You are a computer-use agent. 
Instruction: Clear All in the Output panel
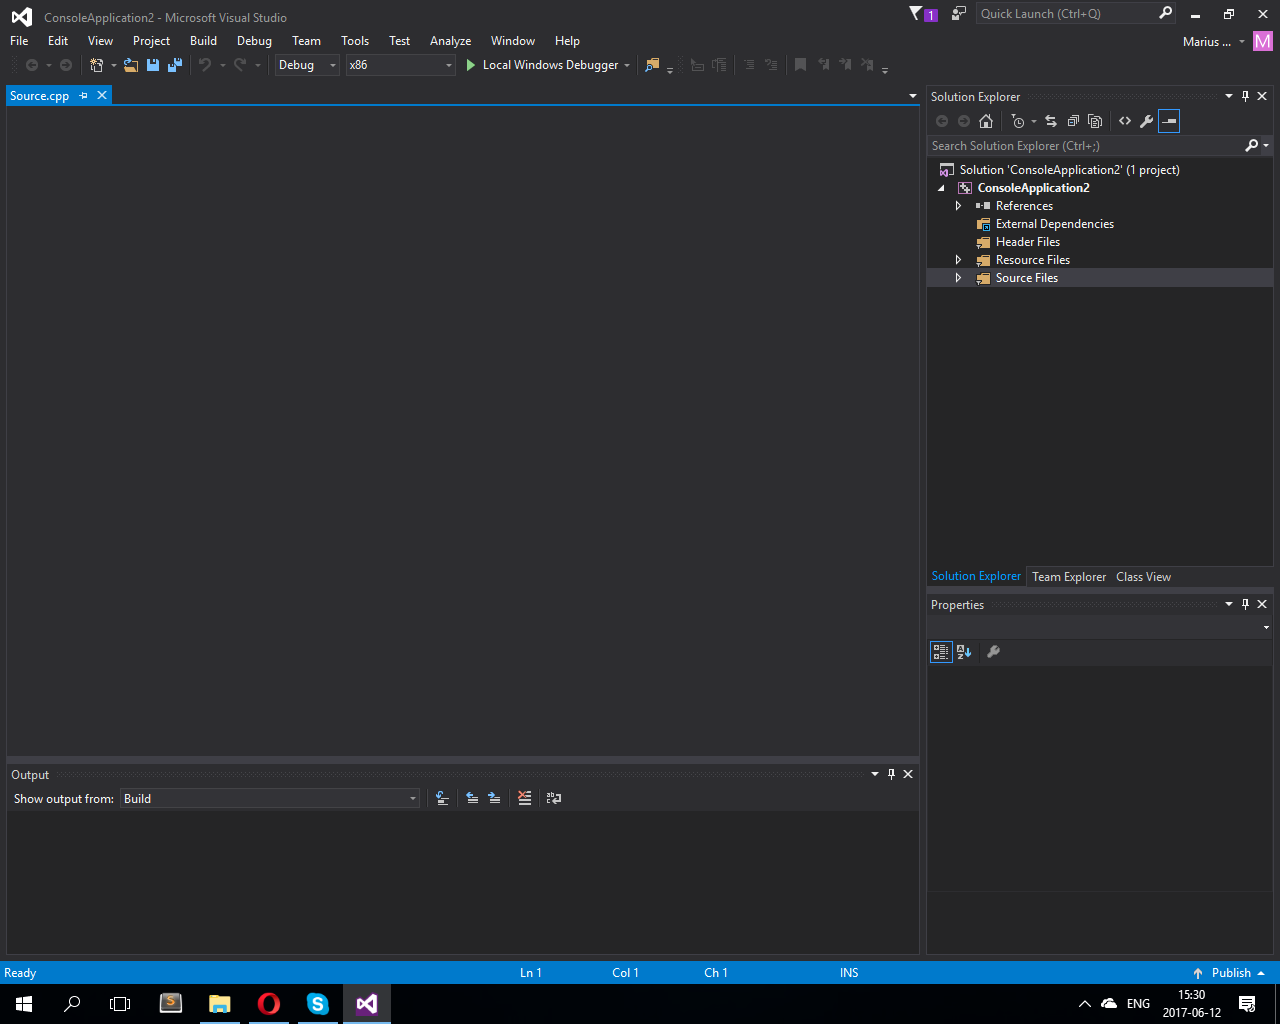pyautogui.click(x=525, y=798)
